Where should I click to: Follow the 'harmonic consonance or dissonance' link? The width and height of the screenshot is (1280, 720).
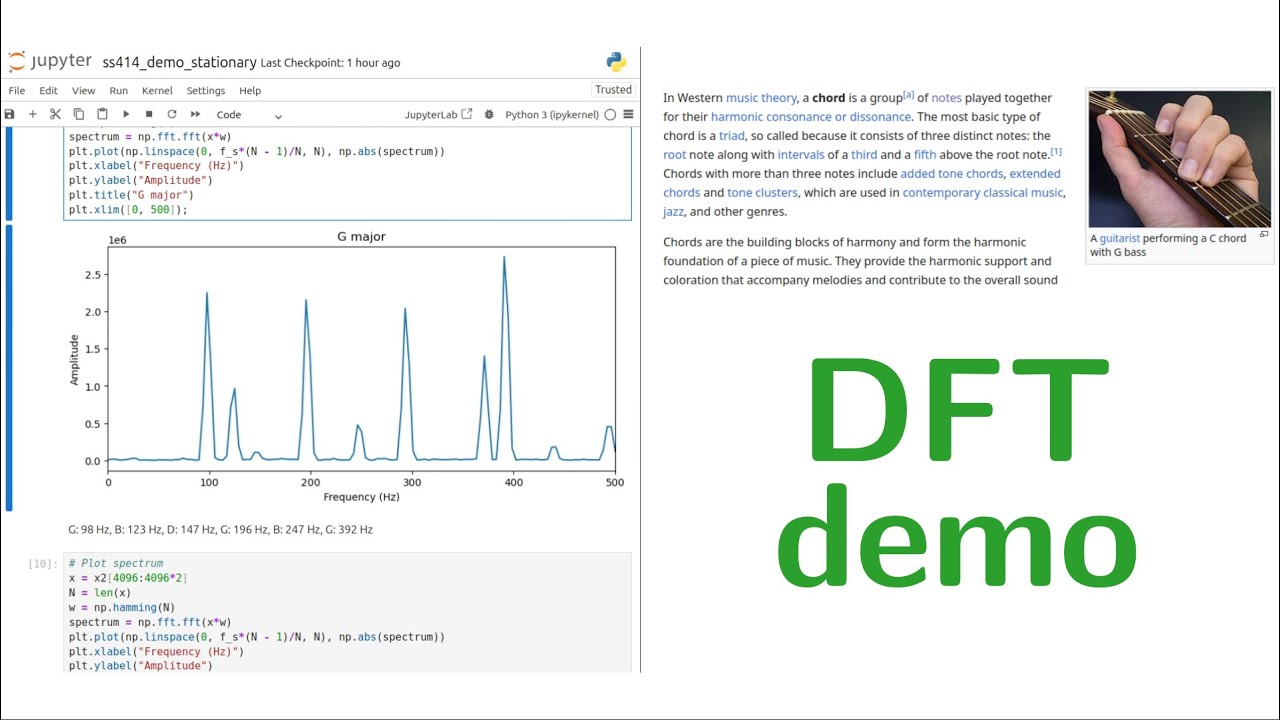(811, 117)
